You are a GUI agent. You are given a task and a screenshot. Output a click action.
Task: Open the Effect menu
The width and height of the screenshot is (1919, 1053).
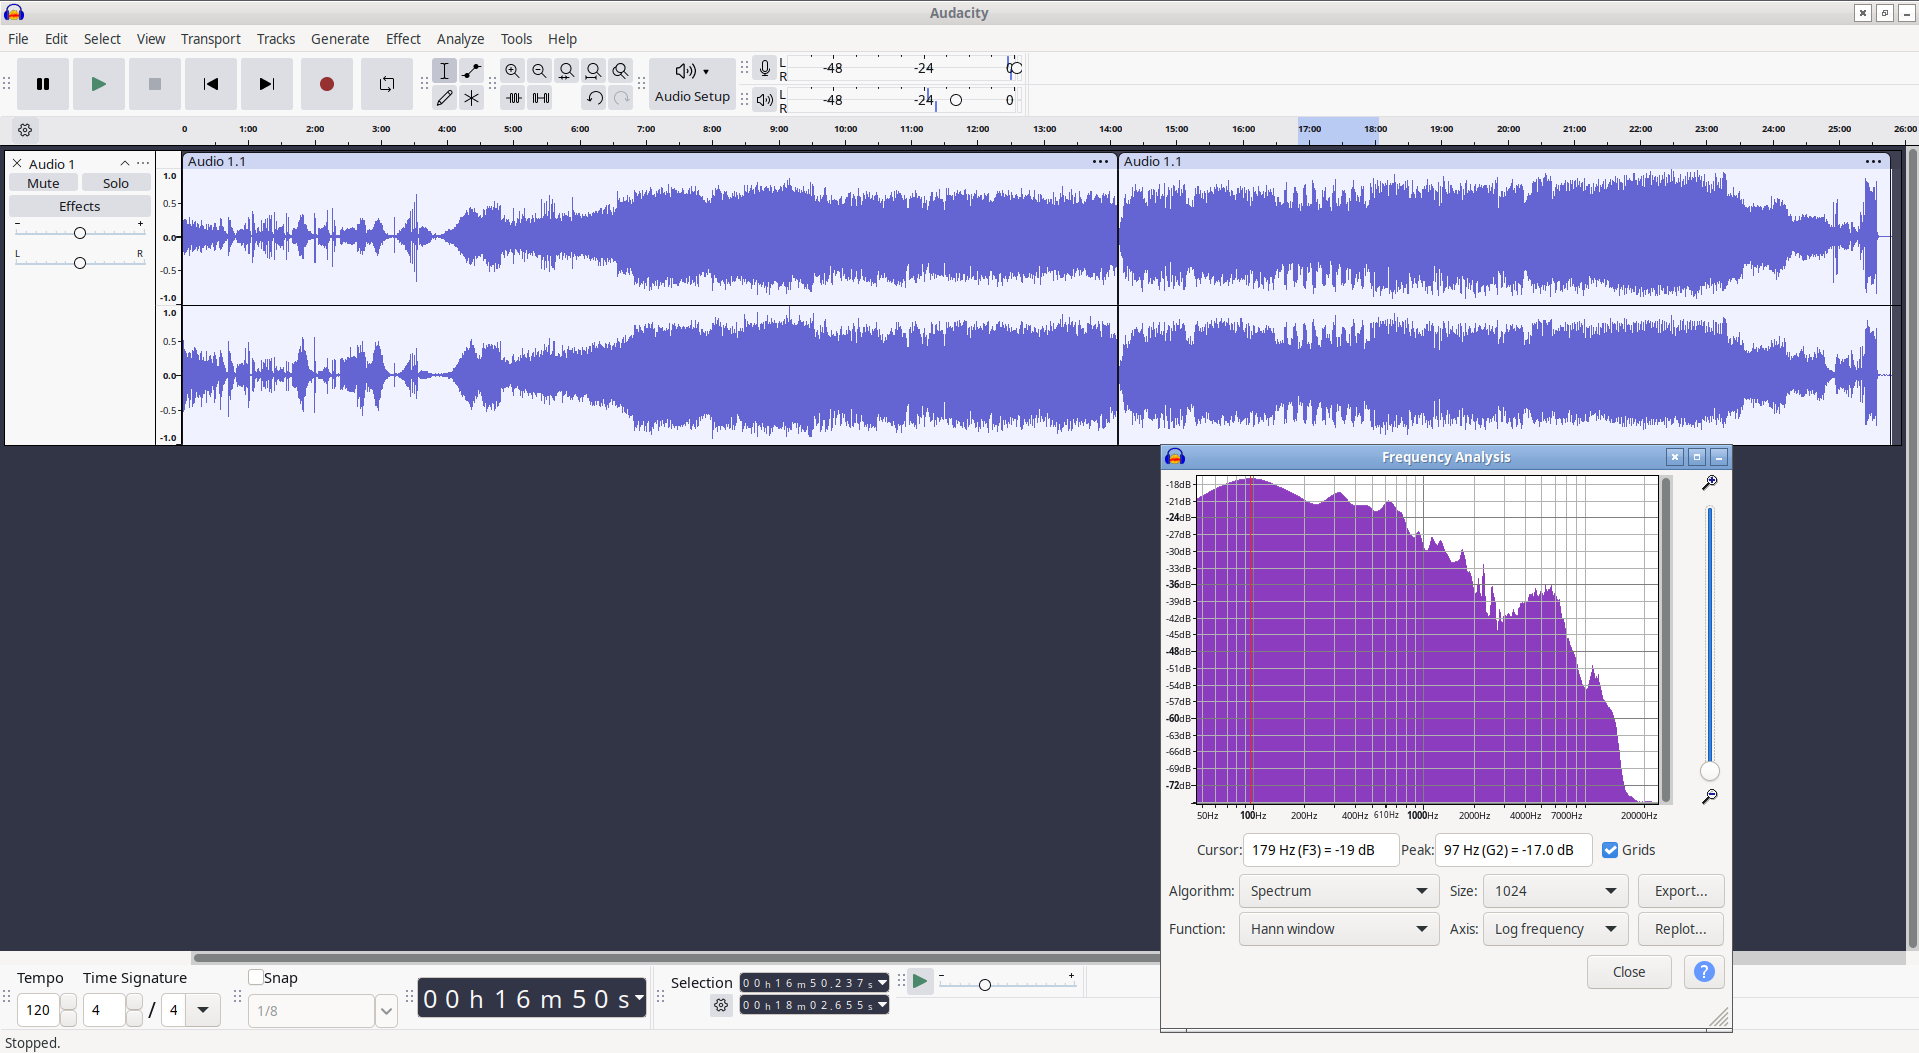[x=403, y=39]
